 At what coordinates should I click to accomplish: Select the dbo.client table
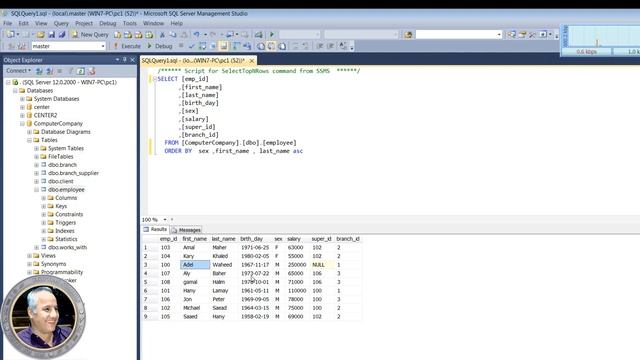pyautogui.click(x=60, y=181)
